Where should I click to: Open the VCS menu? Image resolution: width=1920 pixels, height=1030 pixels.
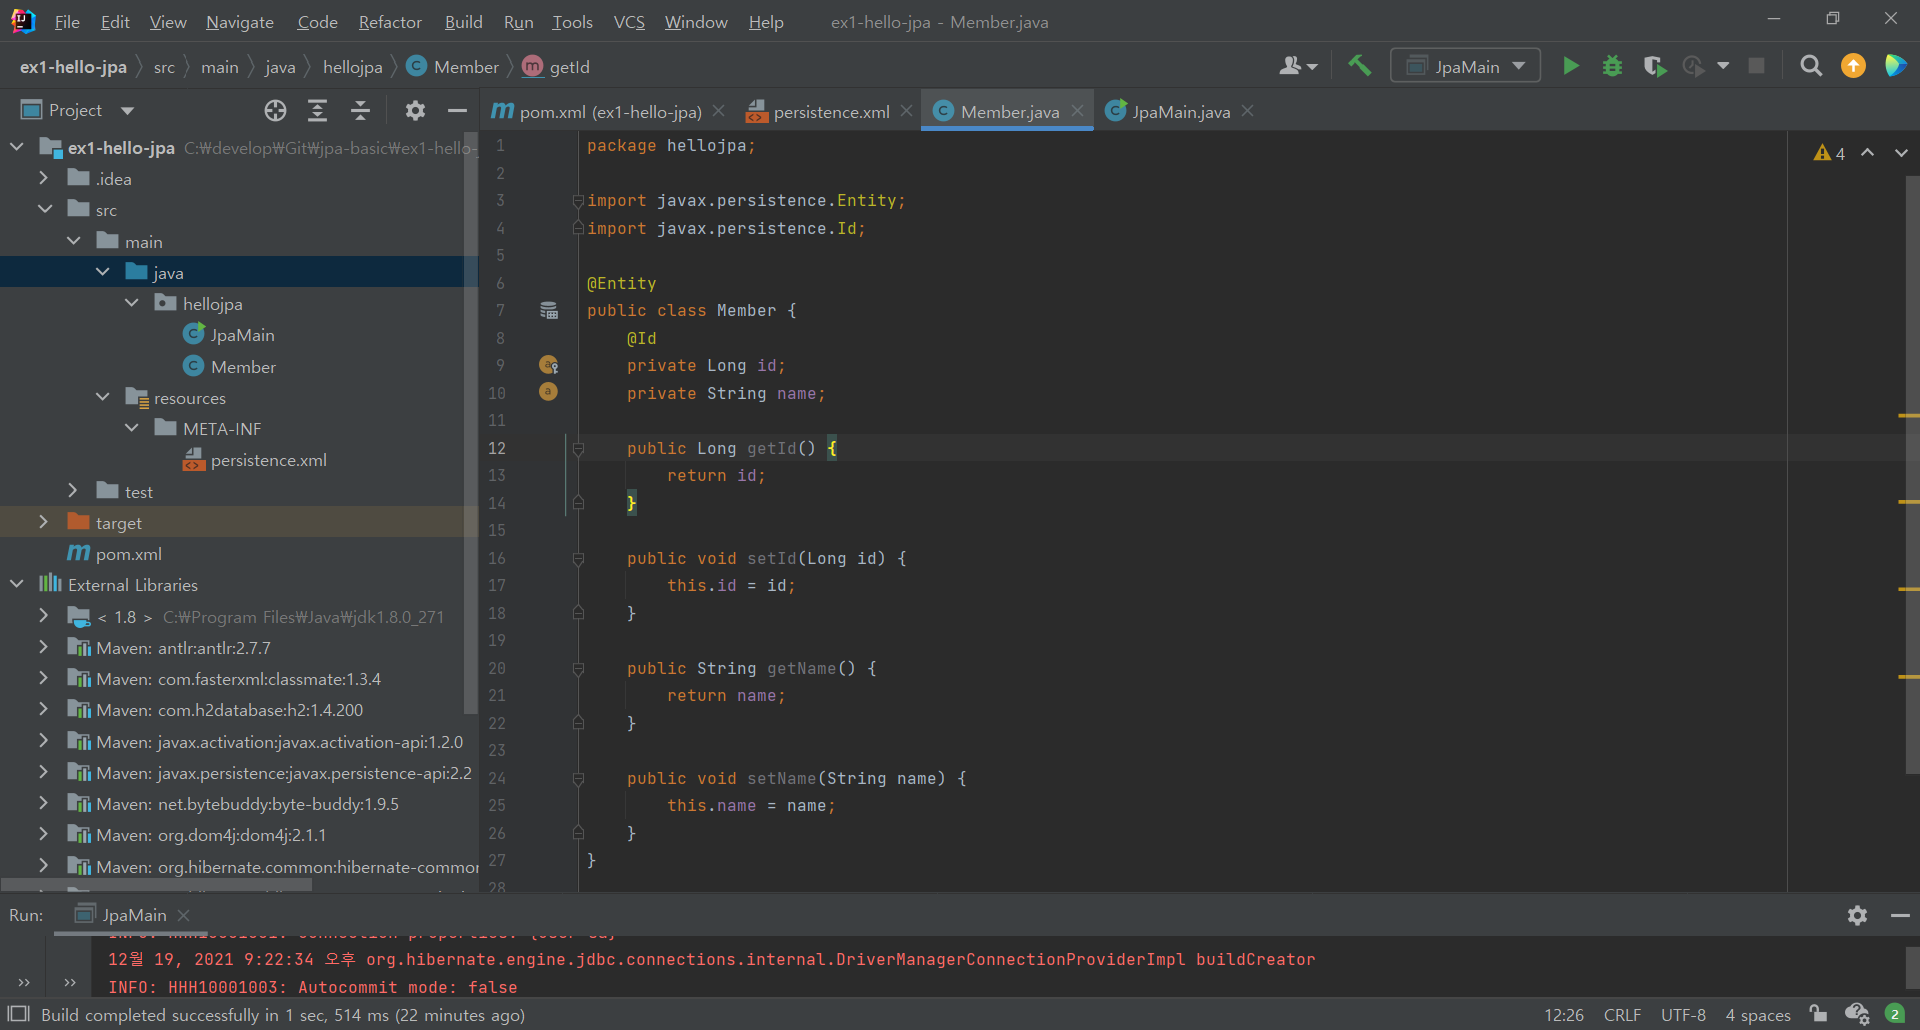(629, 22)
